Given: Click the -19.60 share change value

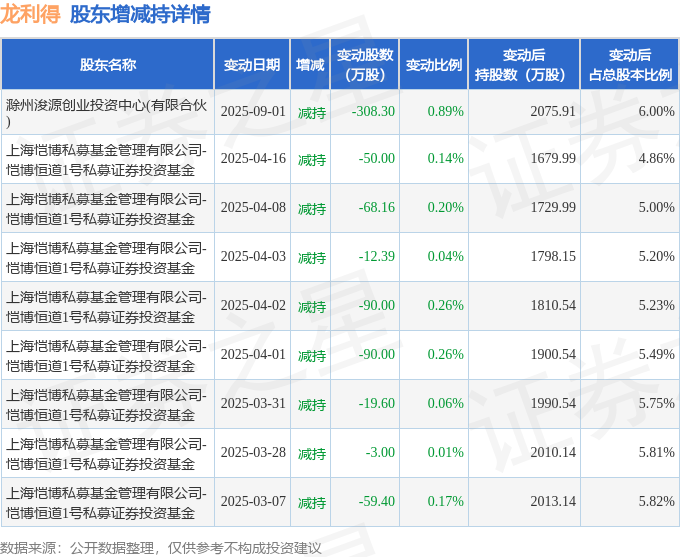Looking at the screenshot, I should (x=376, y=403).
